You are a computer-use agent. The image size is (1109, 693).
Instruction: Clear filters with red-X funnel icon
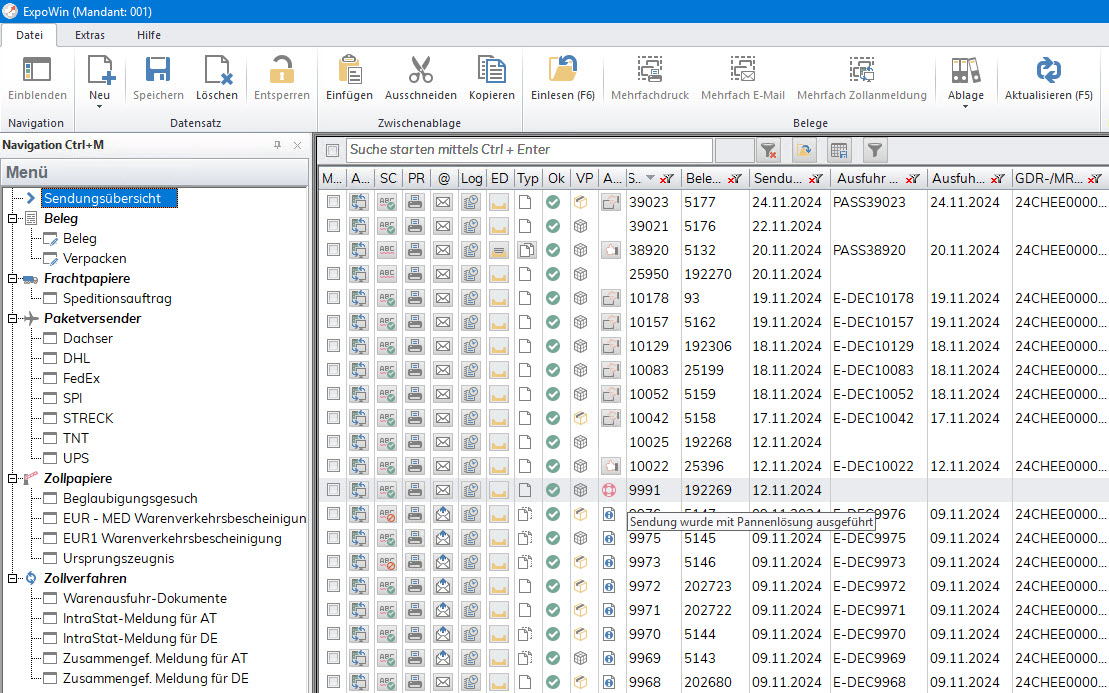pyautogui.click(x=767, y=150)
